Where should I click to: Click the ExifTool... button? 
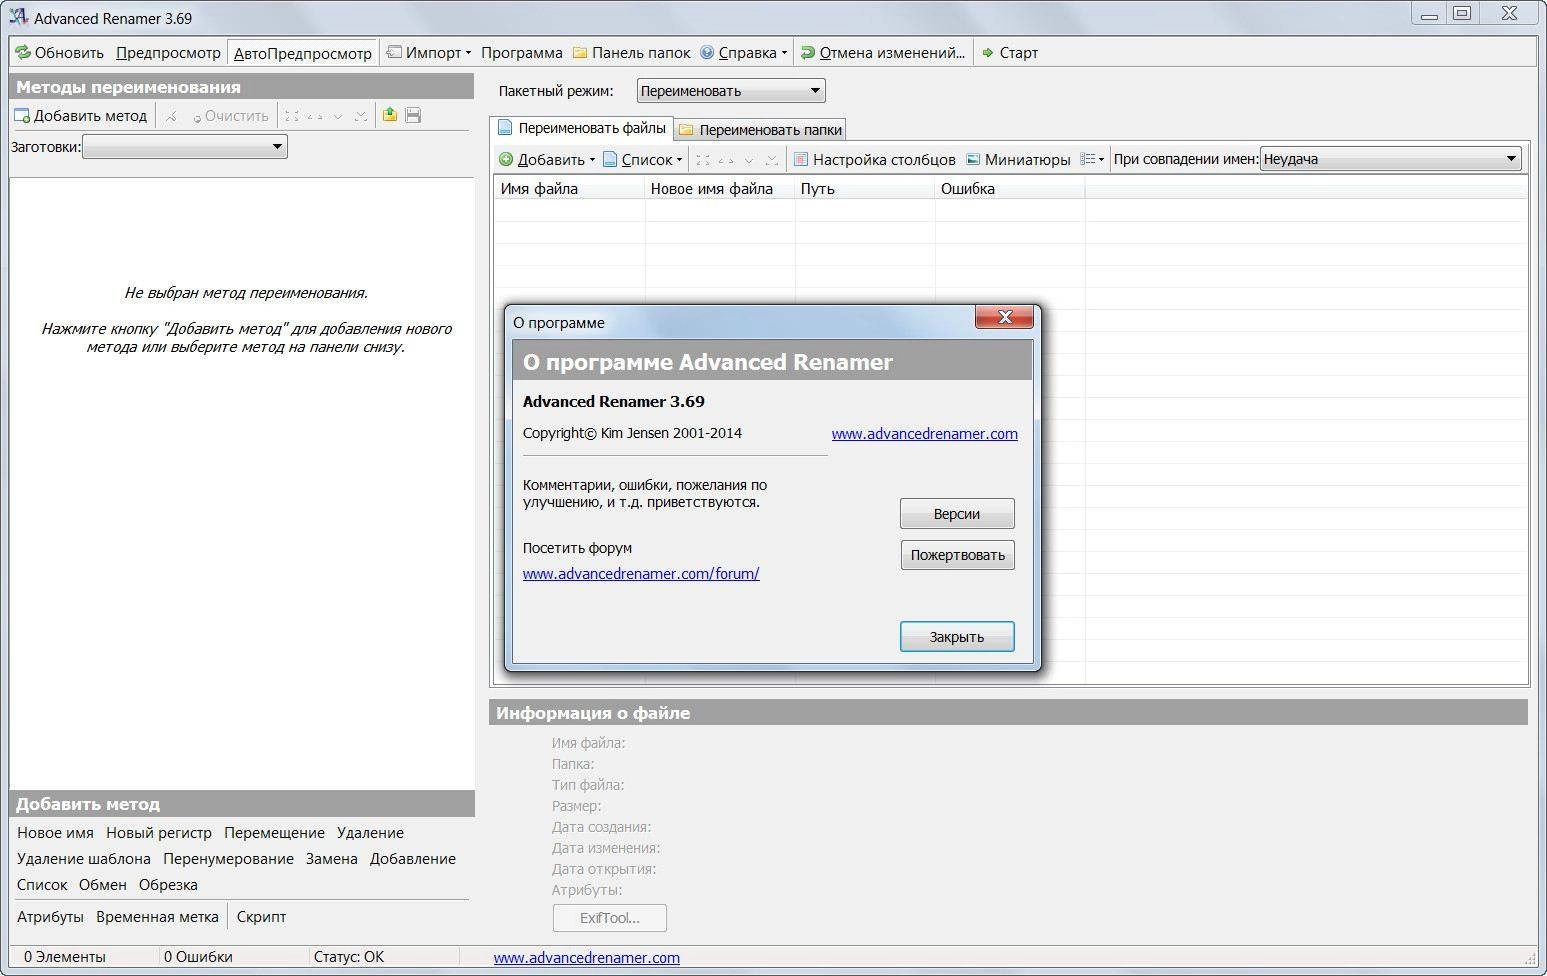pyautogui.click(x=609, y=918)
